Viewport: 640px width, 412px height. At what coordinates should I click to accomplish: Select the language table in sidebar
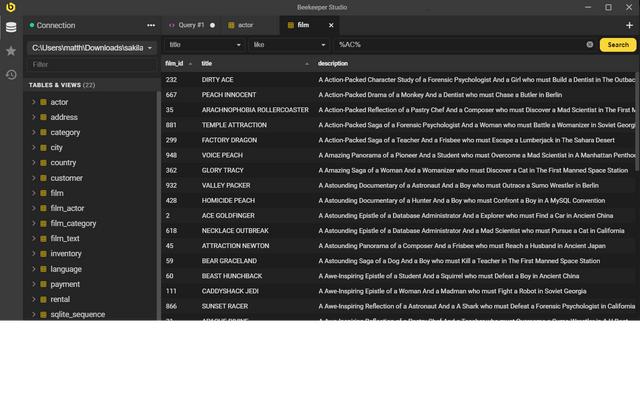pos(66,269)
